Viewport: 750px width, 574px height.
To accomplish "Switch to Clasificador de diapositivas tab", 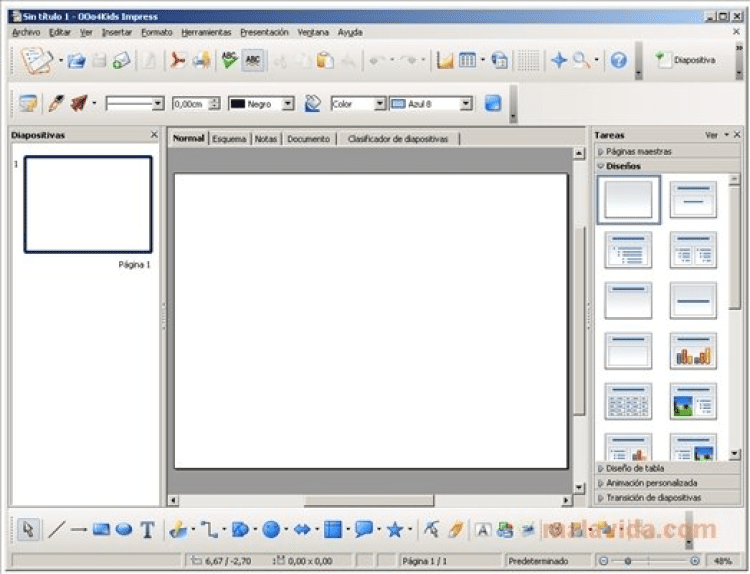I will point(398,139).
